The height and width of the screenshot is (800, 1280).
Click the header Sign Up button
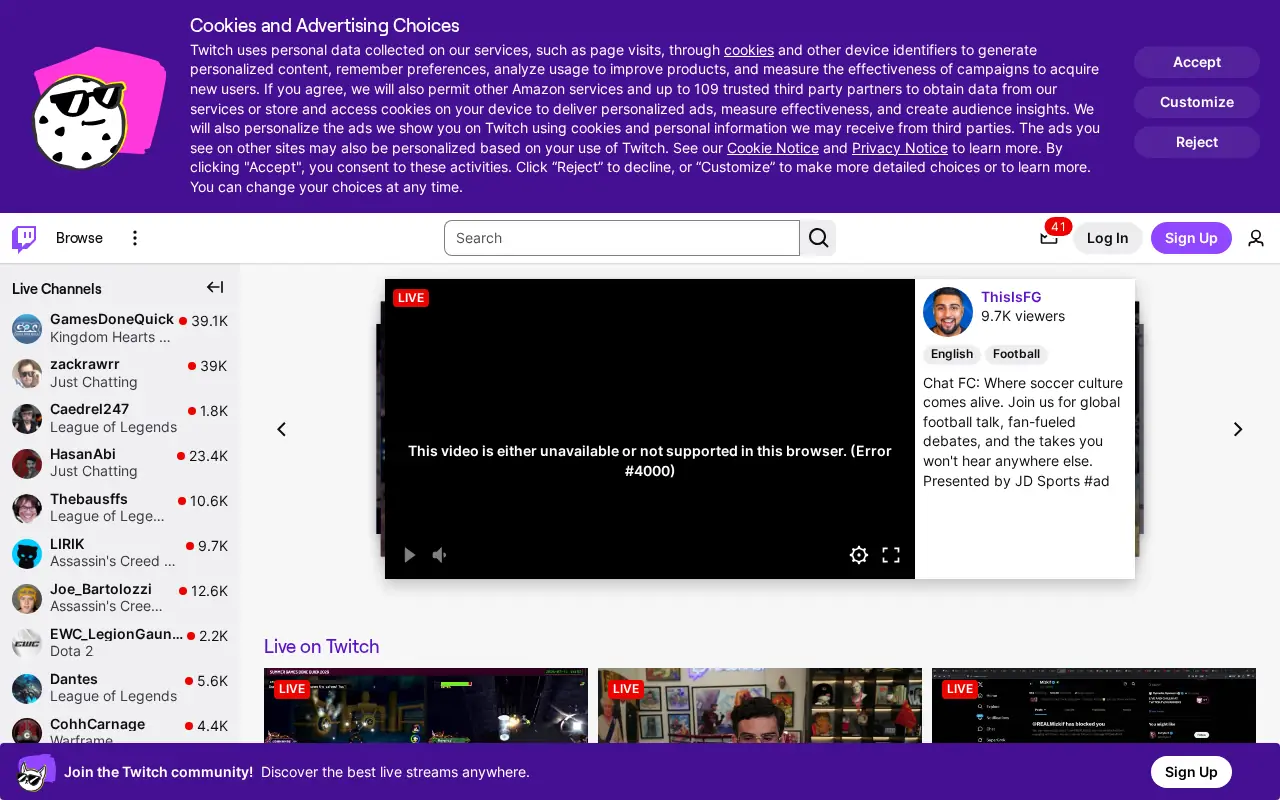pyautogui.click(x=1191, y=238)
